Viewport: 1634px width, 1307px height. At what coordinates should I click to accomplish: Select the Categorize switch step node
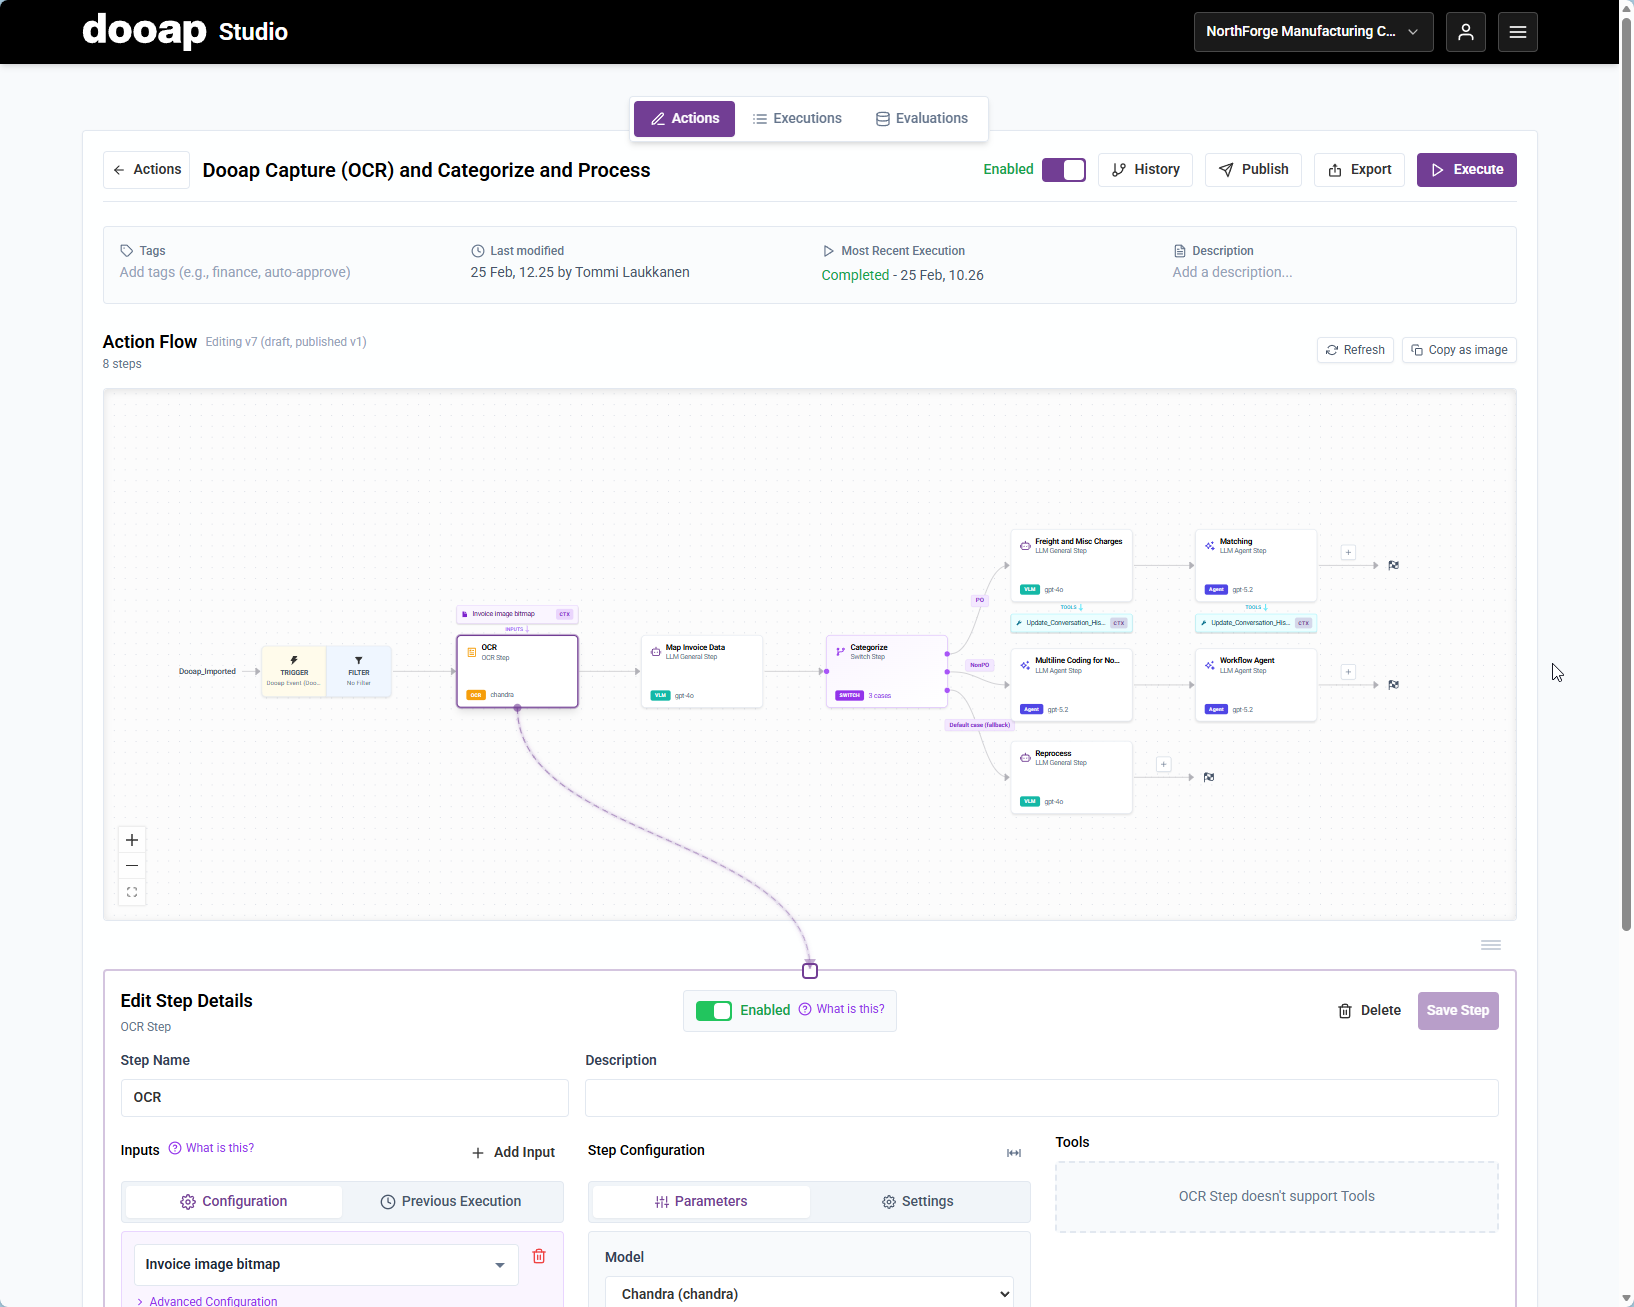click(x=887, y=671)
